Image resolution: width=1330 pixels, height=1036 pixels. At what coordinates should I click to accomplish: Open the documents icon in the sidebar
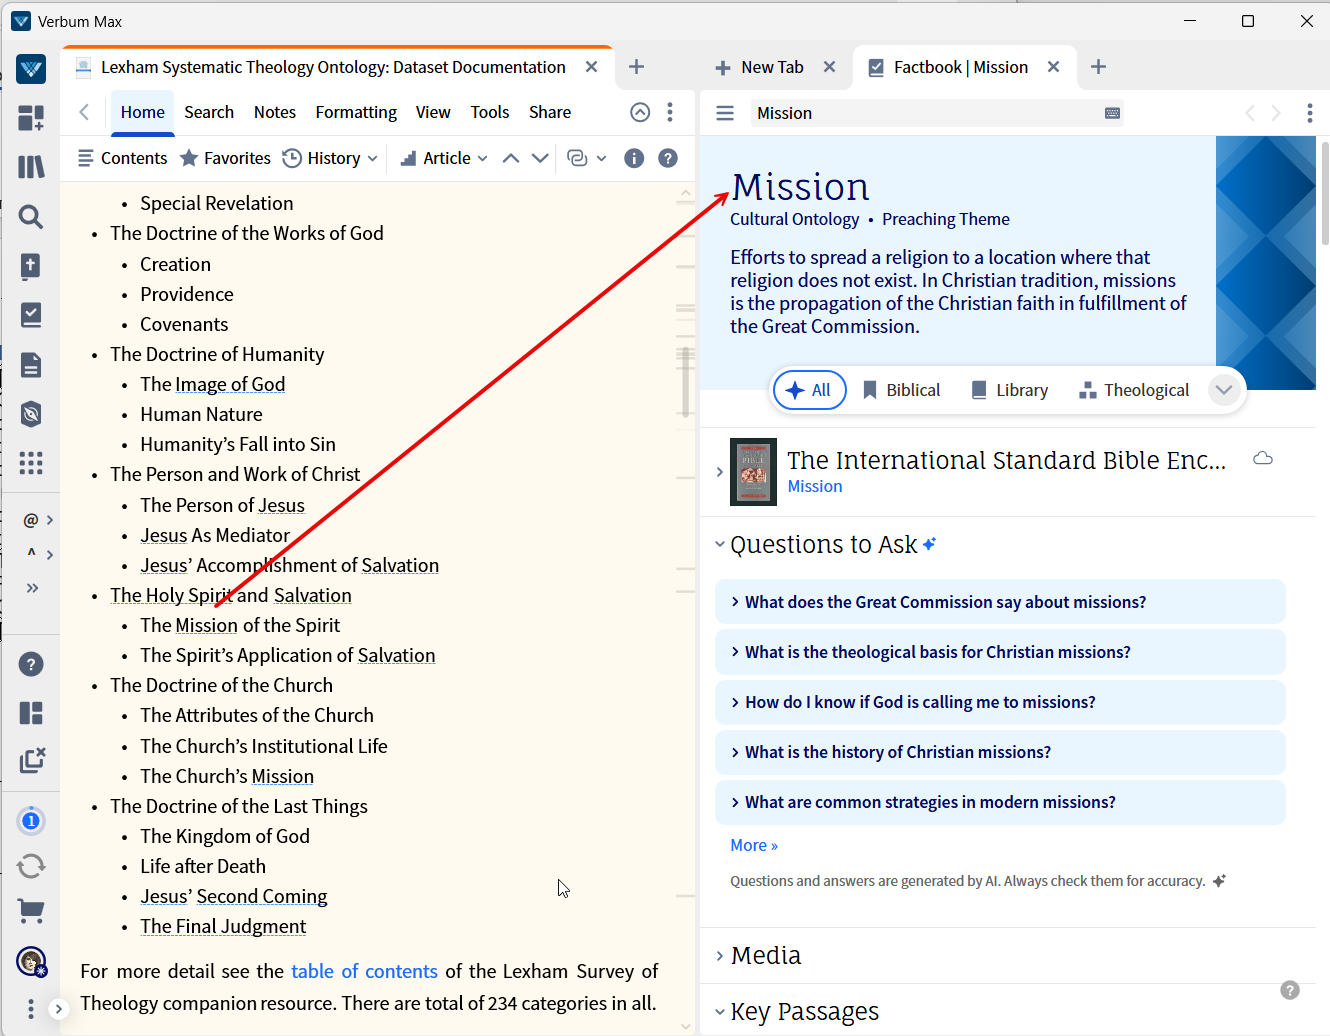[31, 365]
